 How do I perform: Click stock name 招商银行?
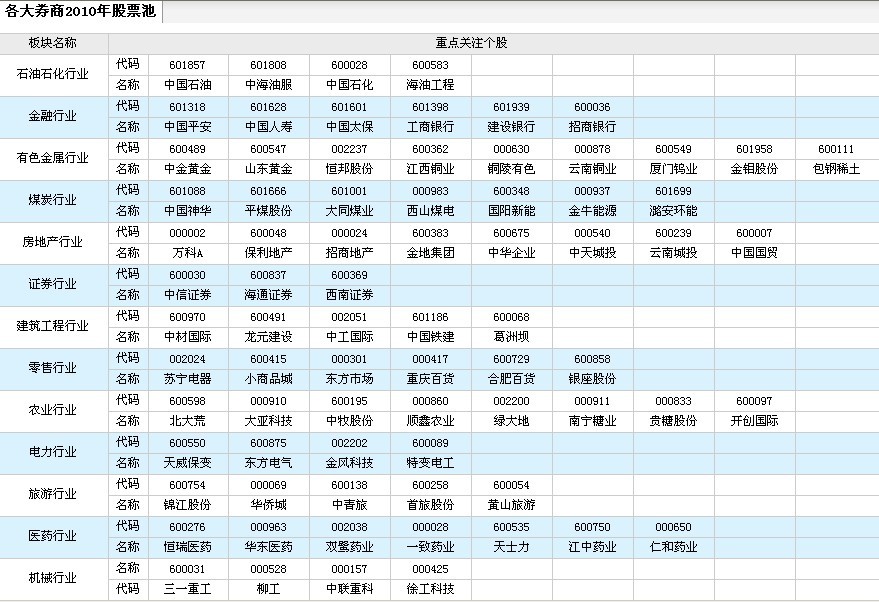593,127
